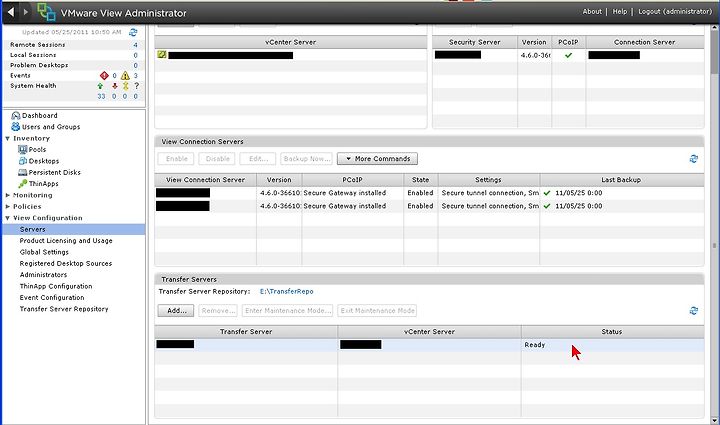Sort by Last Backup column header
The height and width of the screenshot is (425, 720).
622,180
